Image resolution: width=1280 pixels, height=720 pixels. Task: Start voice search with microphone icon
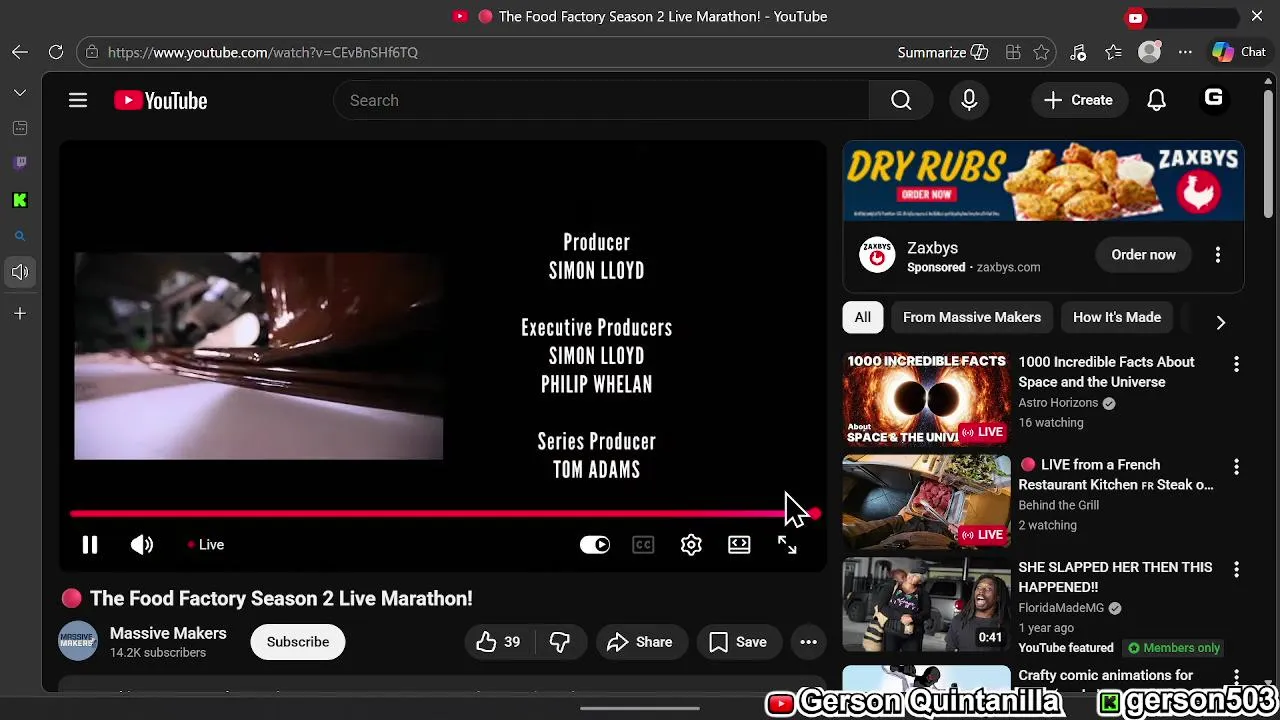(969, 100)
